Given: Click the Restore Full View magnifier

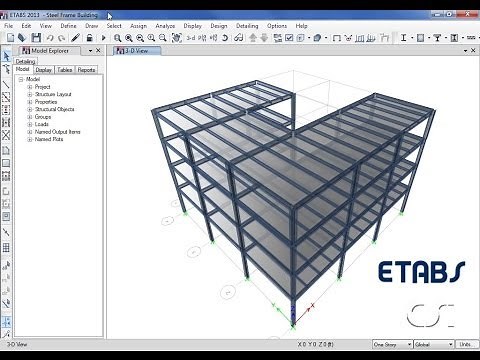Looking at the screenshot, I should point(129,38).
